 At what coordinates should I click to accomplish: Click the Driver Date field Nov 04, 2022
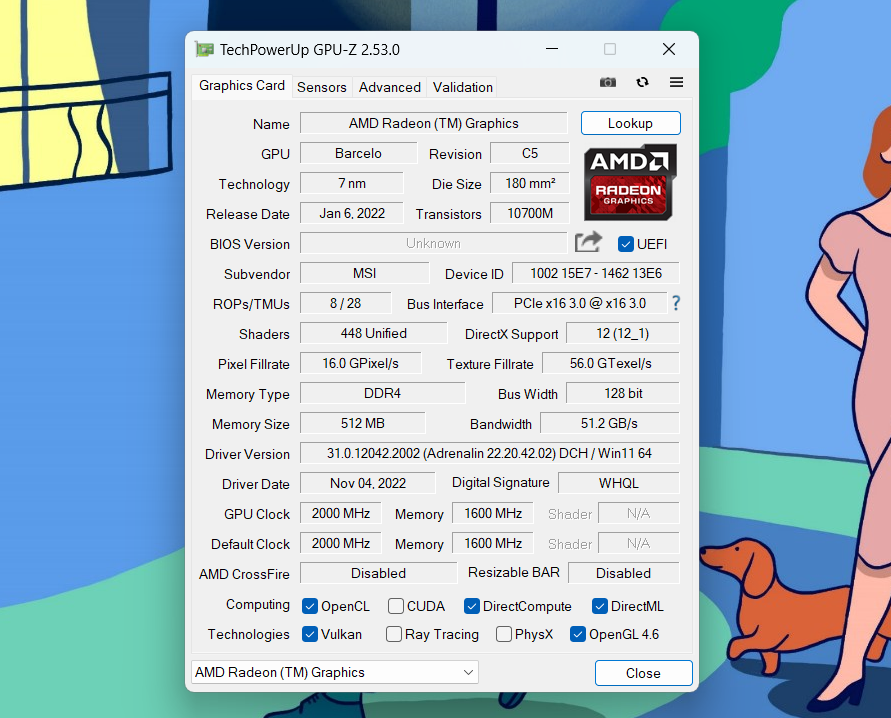[x=368, y=483]
